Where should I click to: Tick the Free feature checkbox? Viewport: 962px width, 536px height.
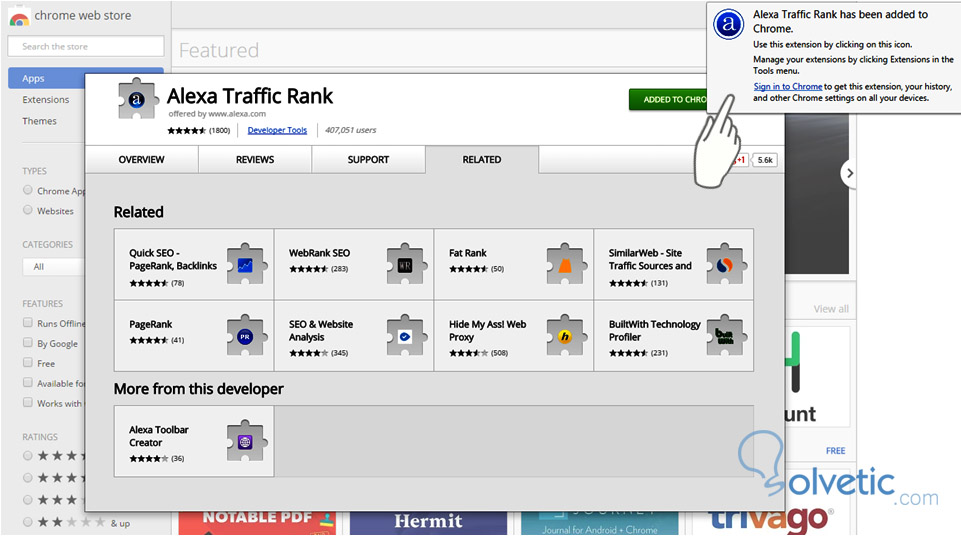(28, 362)
